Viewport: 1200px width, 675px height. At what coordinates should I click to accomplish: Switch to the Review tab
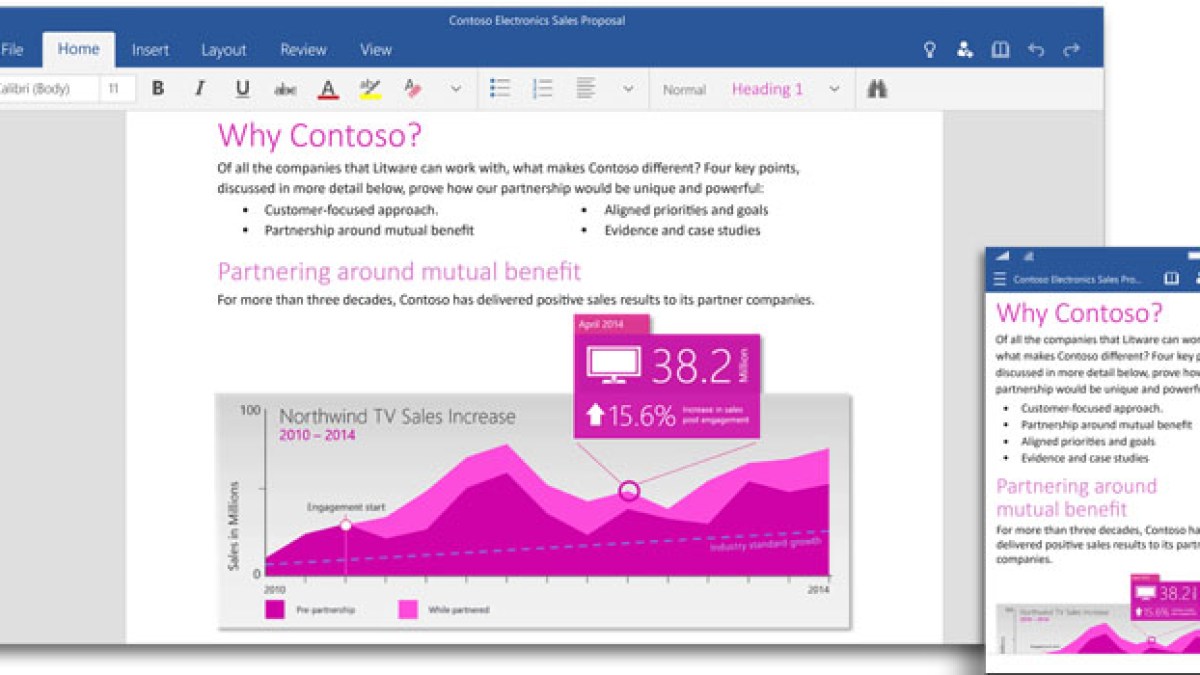[x=303, y=49]
